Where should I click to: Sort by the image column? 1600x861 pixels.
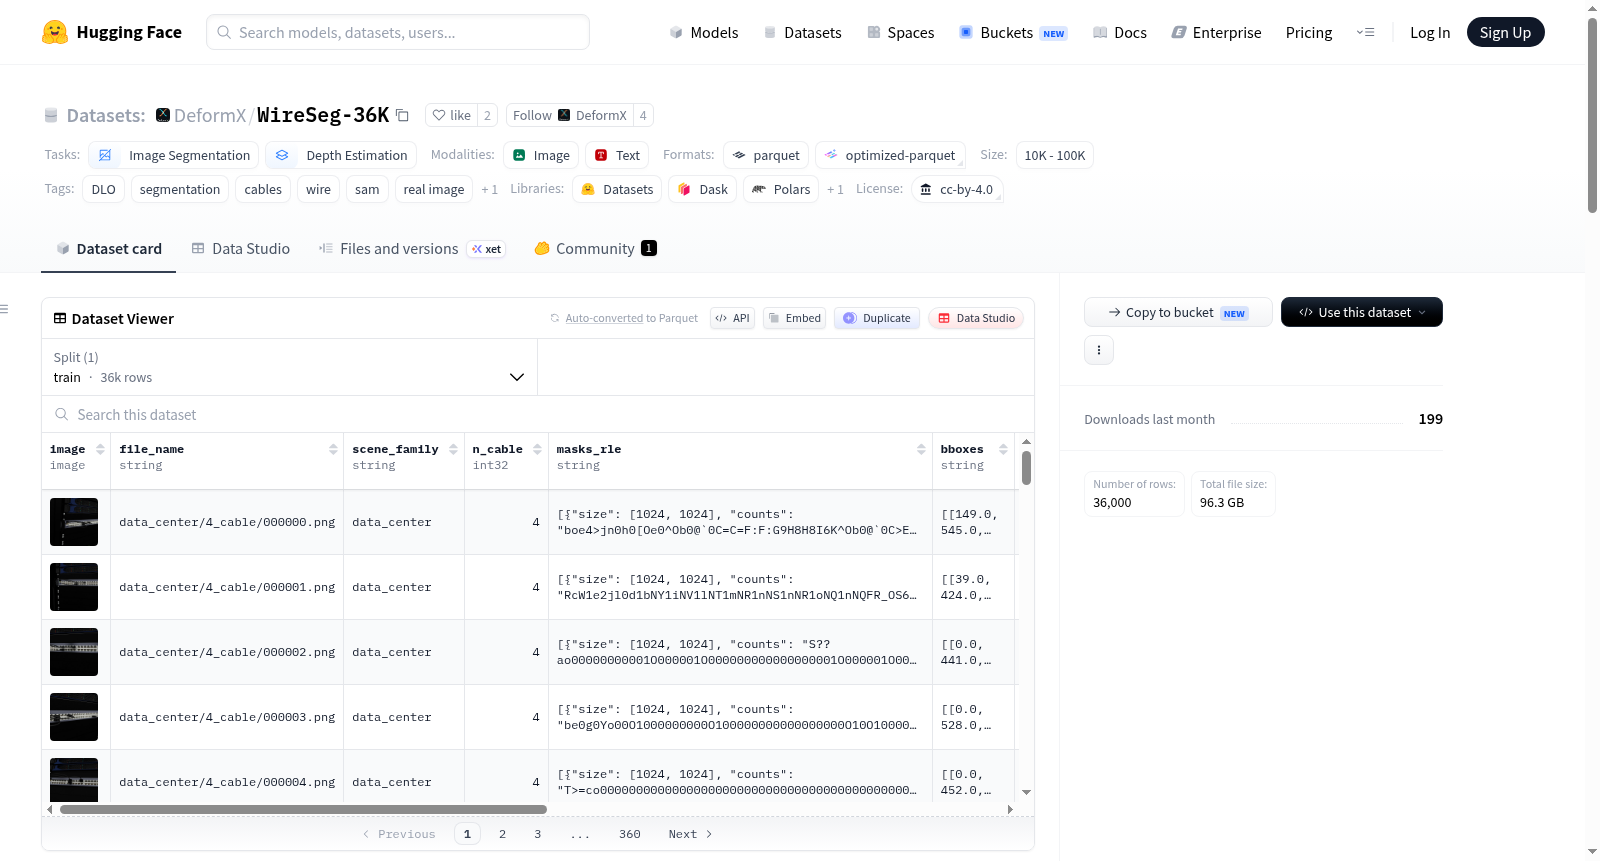(x=100, y=450)
